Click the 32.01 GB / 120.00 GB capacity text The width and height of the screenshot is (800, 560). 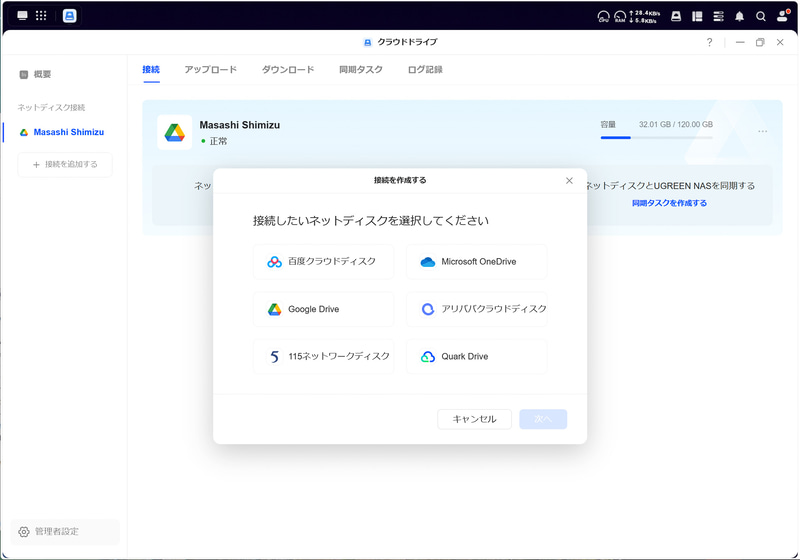676,124
